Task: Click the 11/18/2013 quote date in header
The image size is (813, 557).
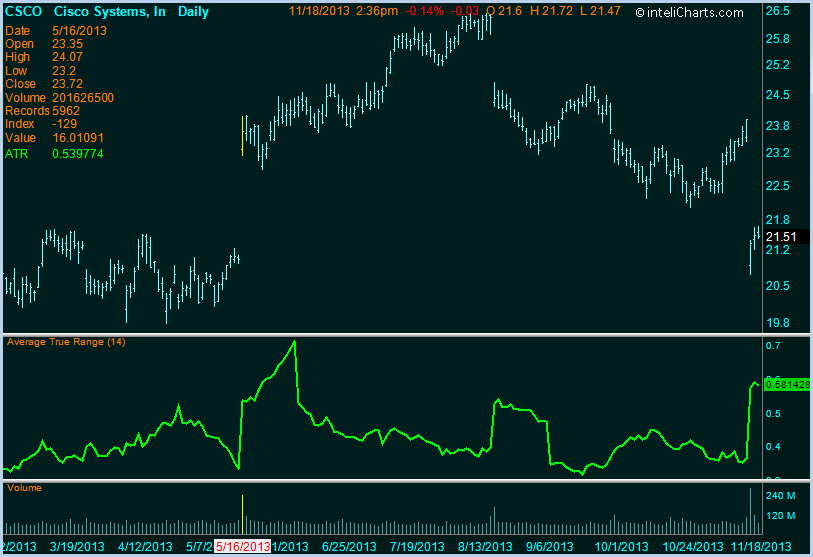Action: click(319, 11)
